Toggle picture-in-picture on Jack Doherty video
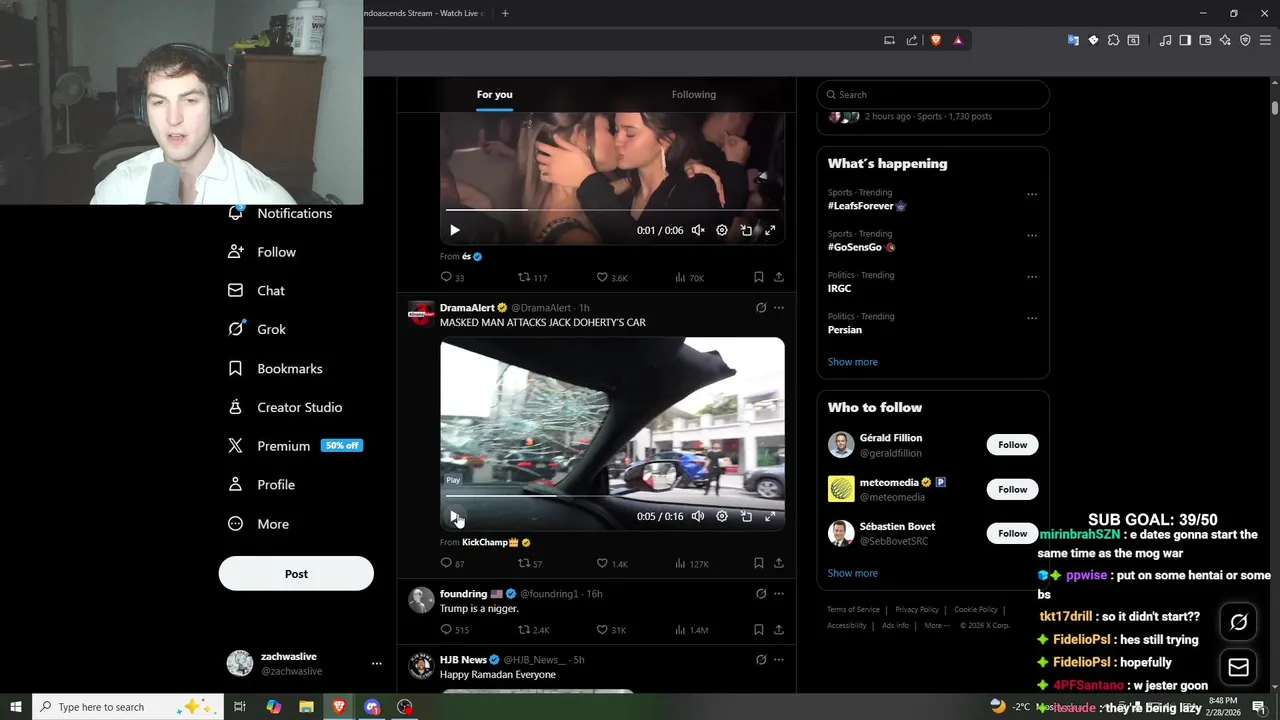1280x720 pixels. click(746, 516)
